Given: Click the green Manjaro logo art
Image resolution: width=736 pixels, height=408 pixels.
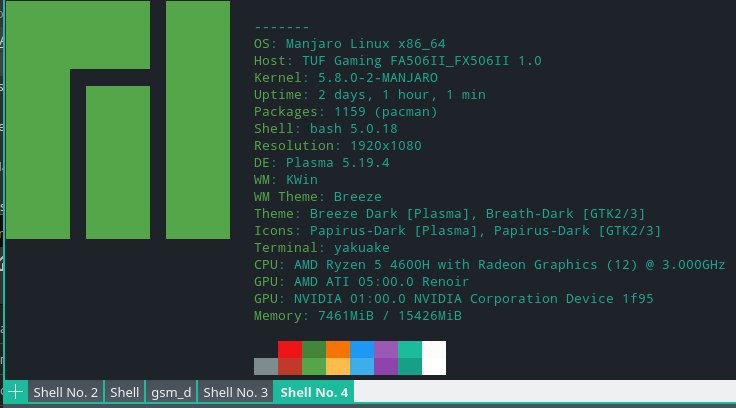Looking at the screenshot, I should (118, 120).
